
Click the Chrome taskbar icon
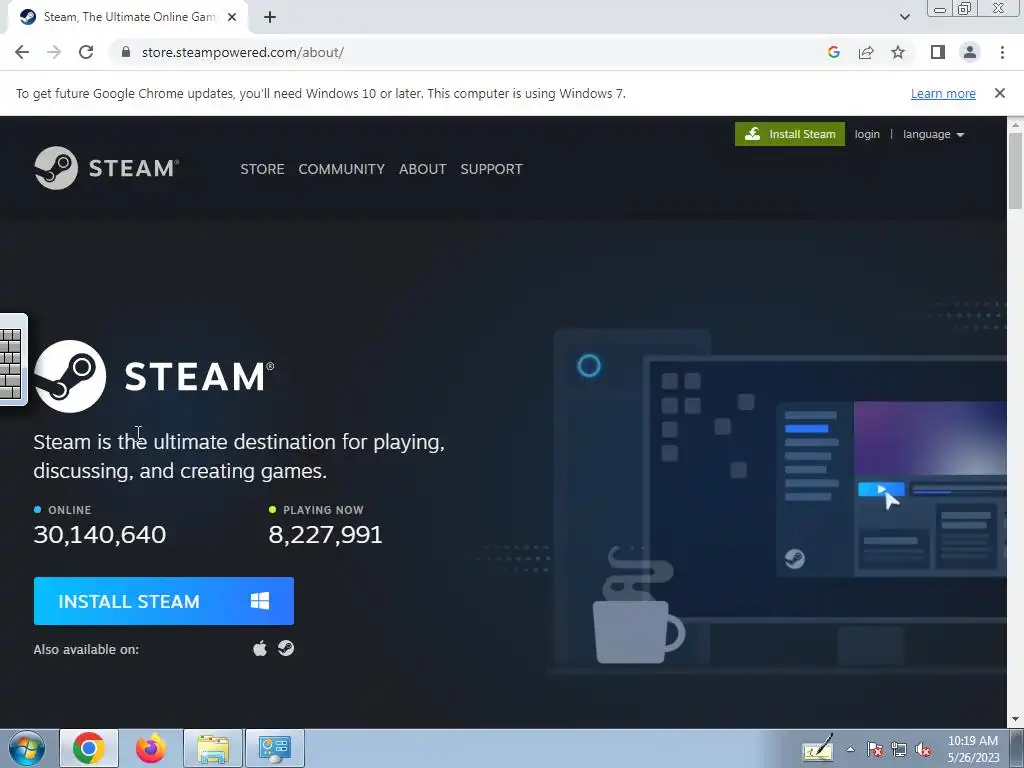click(89, 748)
